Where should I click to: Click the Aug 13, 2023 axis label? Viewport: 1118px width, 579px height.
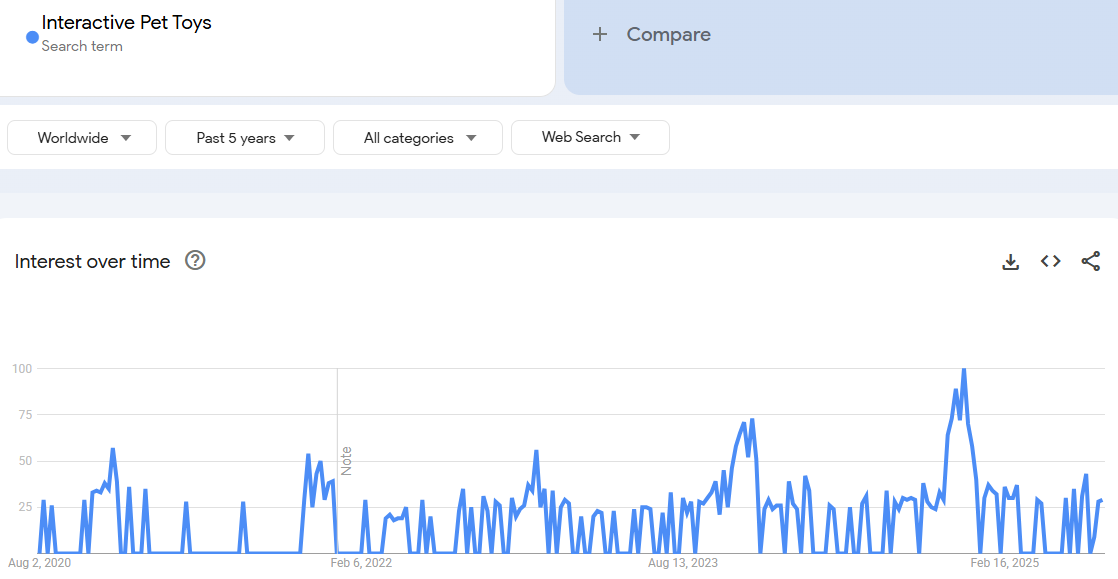682,563
